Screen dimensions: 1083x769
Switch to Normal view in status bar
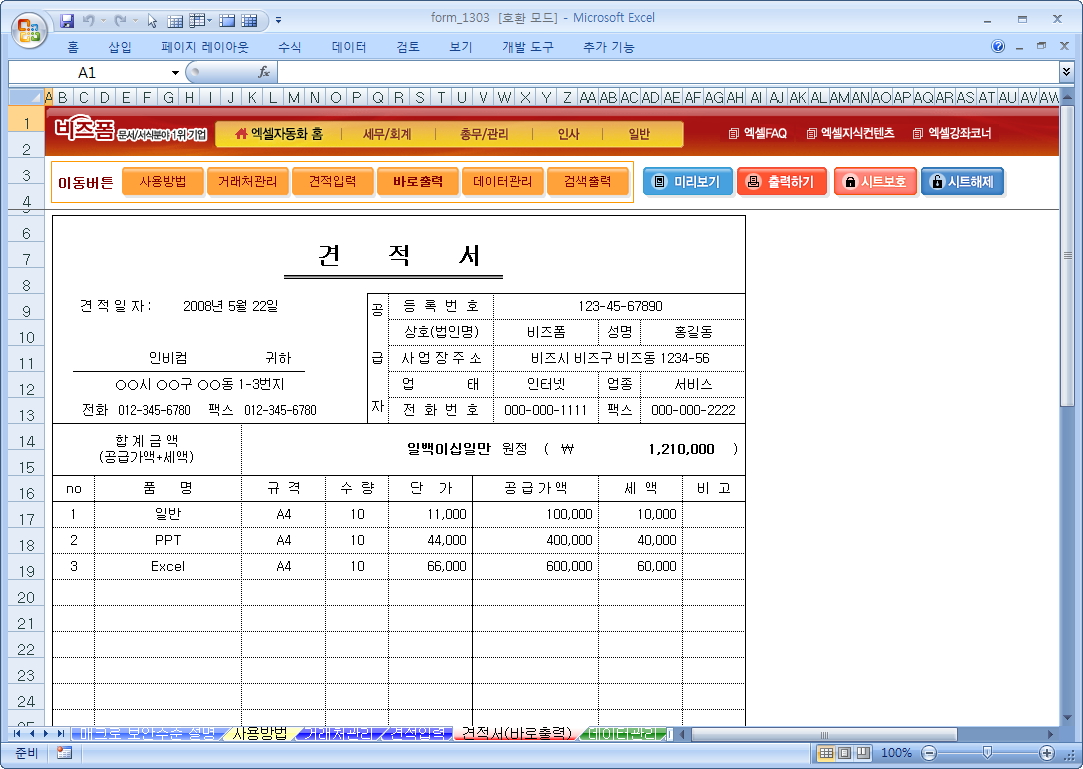826,753
